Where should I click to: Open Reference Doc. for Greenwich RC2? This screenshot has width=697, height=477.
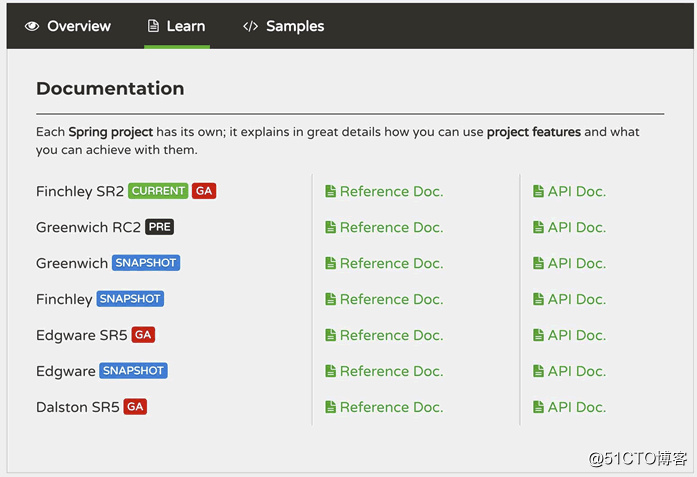point(384,227)
